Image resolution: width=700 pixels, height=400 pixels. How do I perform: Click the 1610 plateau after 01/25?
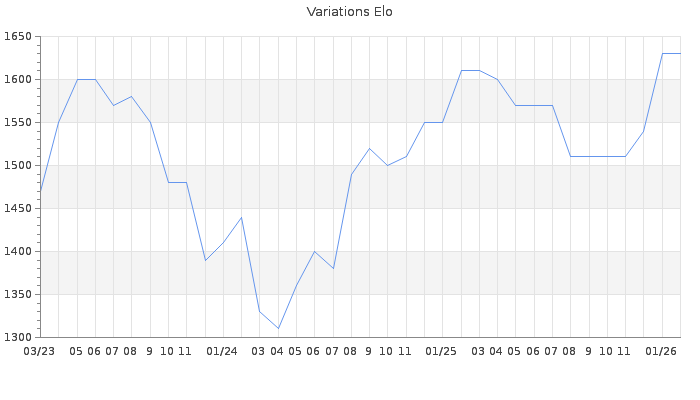click(x=470, y=70)
